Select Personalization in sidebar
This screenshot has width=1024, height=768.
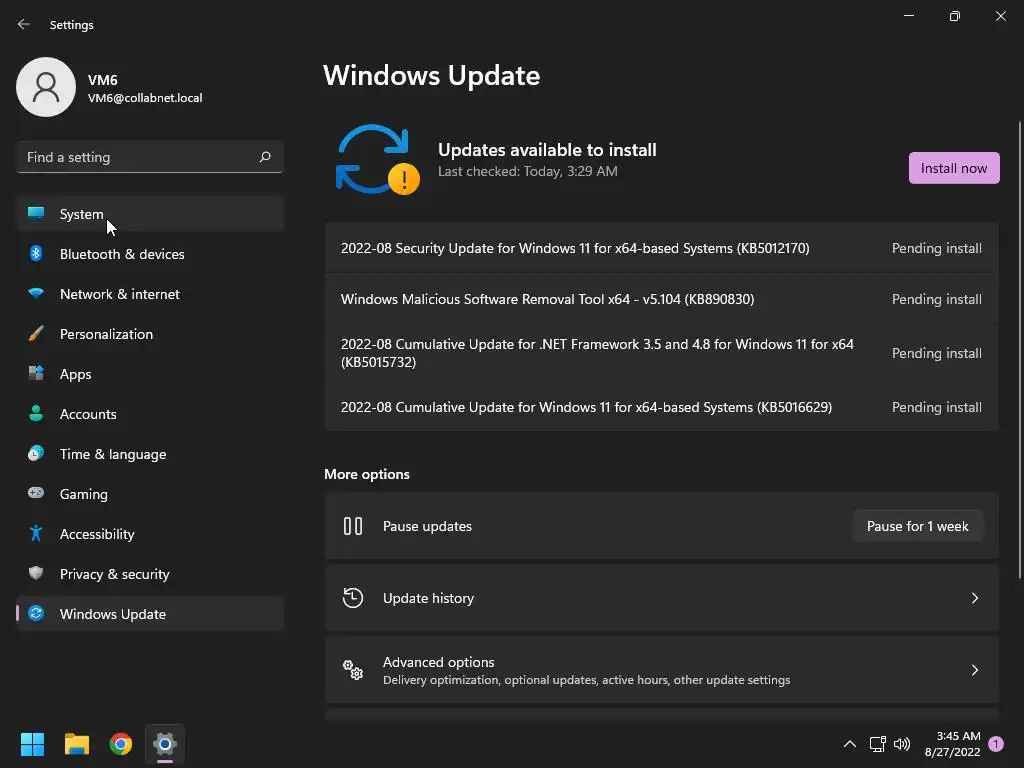pyautogui.click(x=150, y=334)
